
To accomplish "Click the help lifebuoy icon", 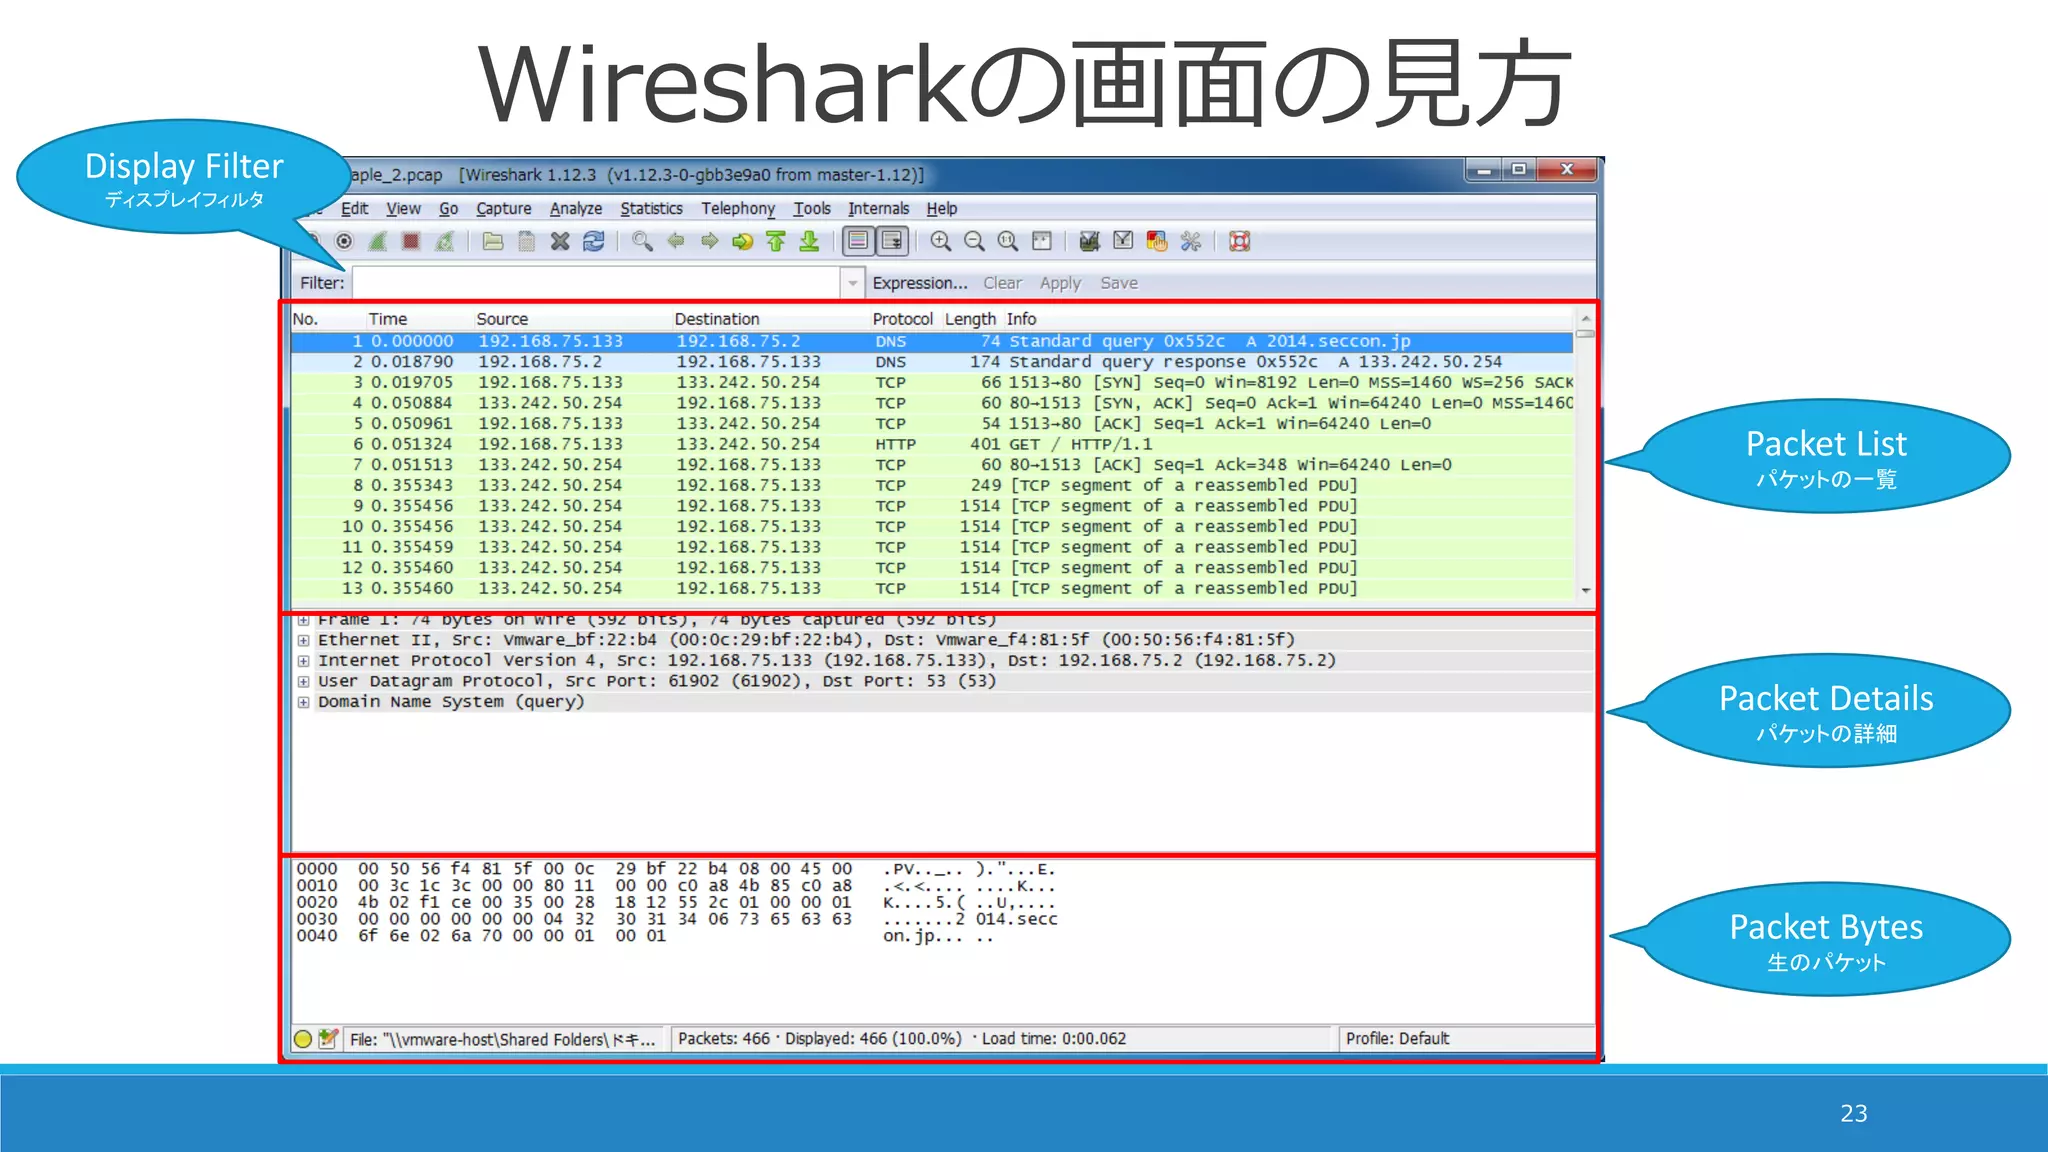I will (x=1240, y=242).
